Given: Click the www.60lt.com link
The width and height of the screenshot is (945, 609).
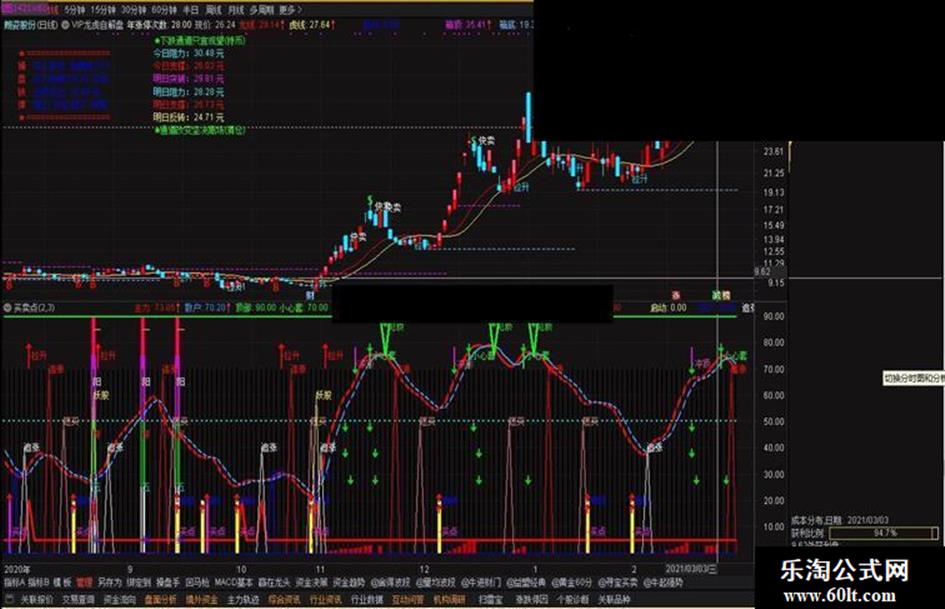Looking at the screenshot, I should [840, 596].
